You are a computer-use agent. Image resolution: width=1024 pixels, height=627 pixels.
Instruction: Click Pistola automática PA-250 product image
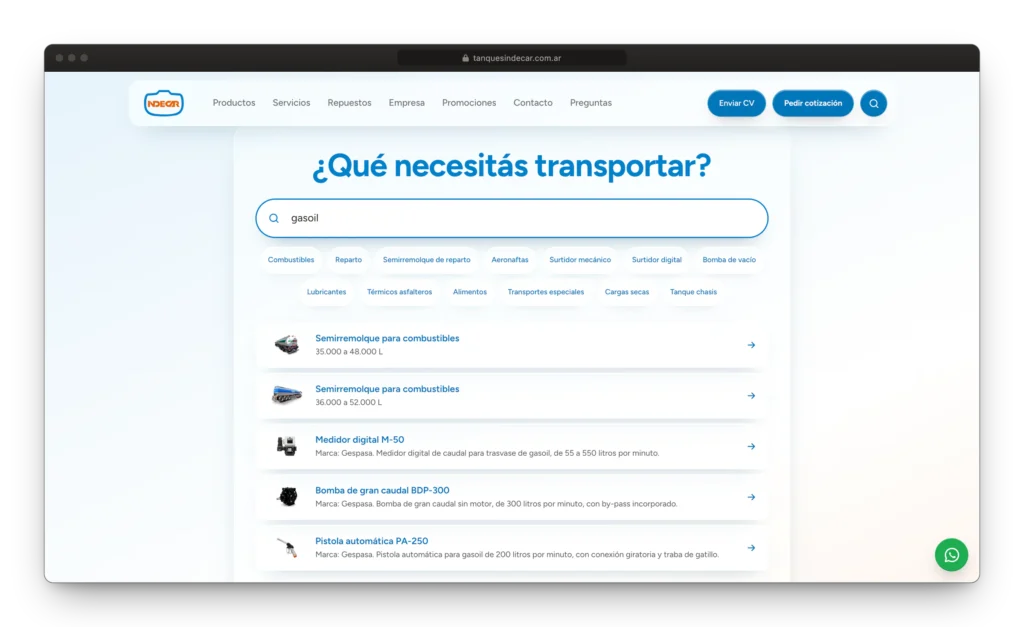pyautogui.click(x=287, y=547)
